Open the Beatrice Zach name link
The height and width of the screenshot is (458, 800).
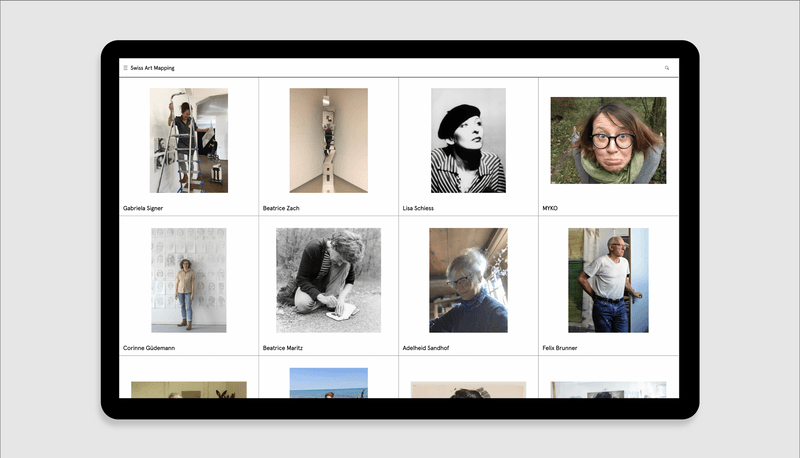pyautogui.click(x=281, y=208)
